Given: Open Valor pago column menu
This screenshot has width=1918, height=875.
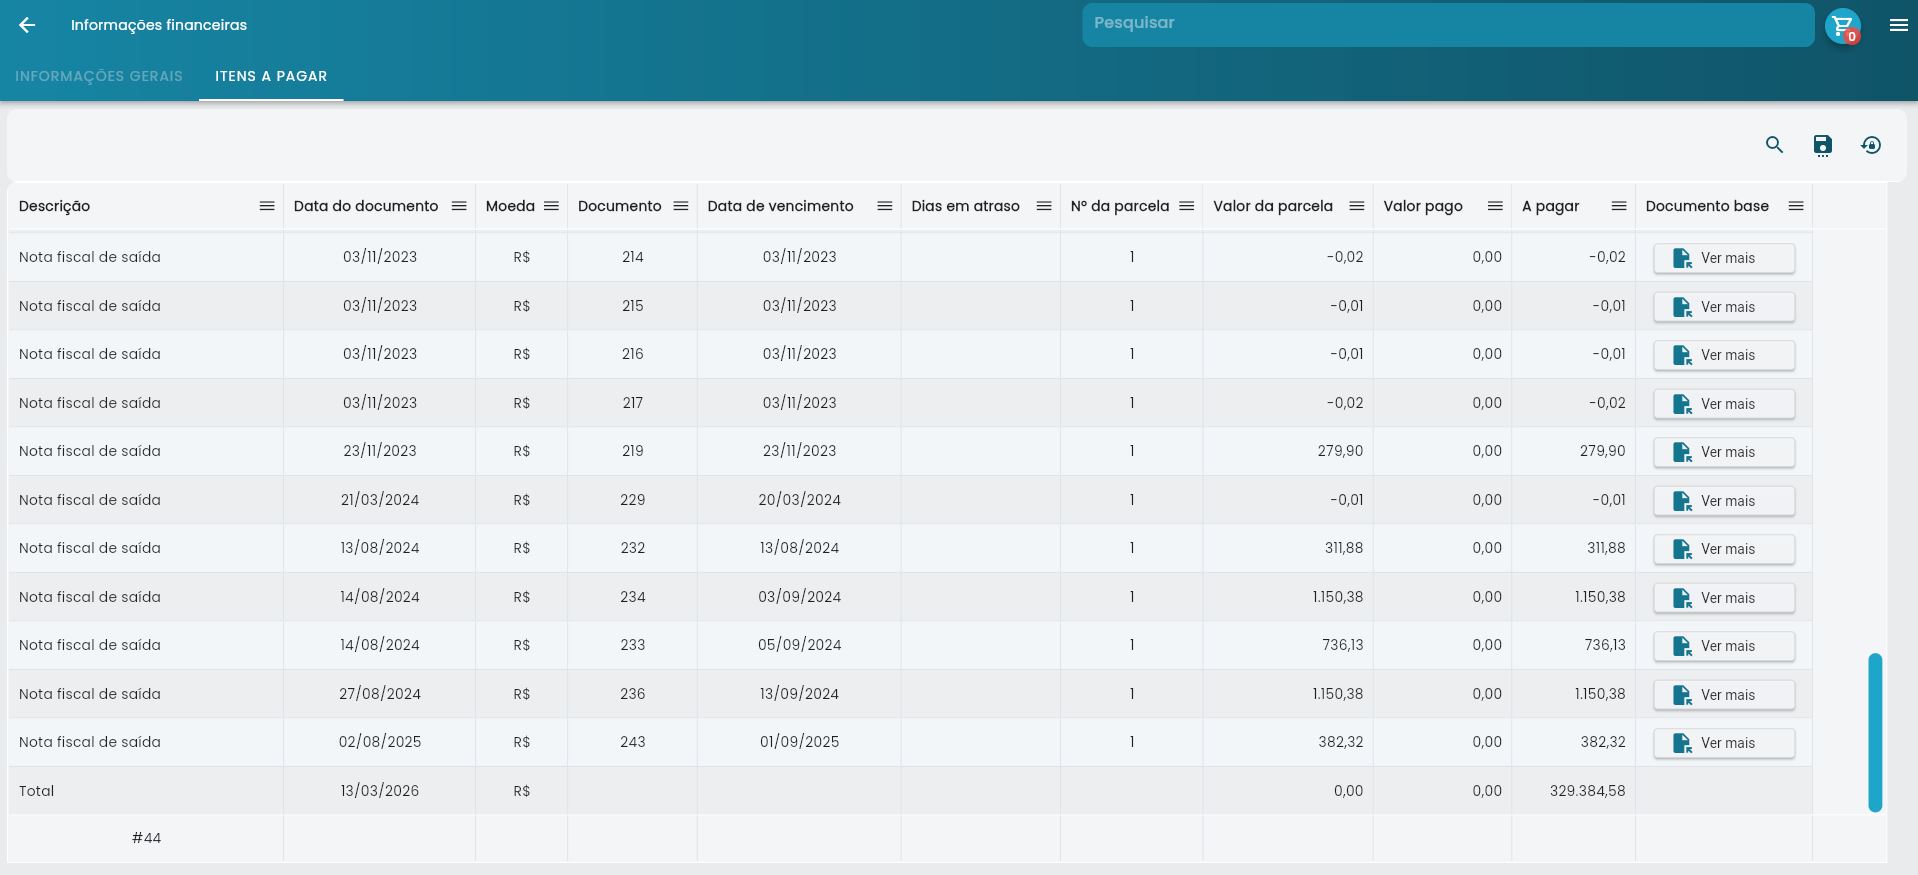Looking at the screenshot, I should 1495,206.
